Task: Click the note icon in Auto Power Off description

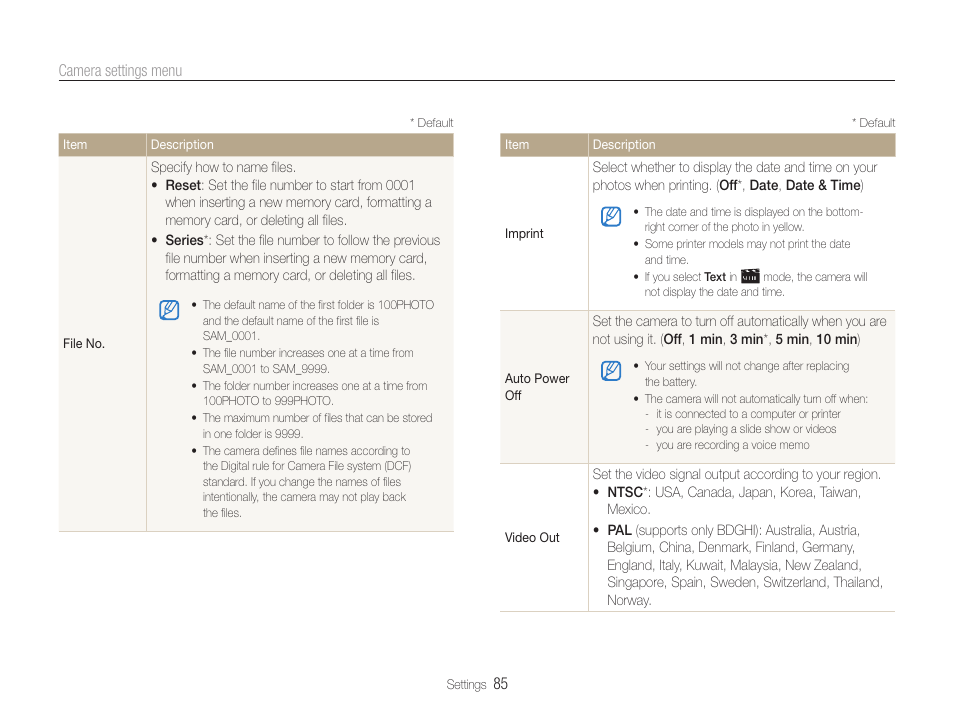Action: [x=611, y=370]
